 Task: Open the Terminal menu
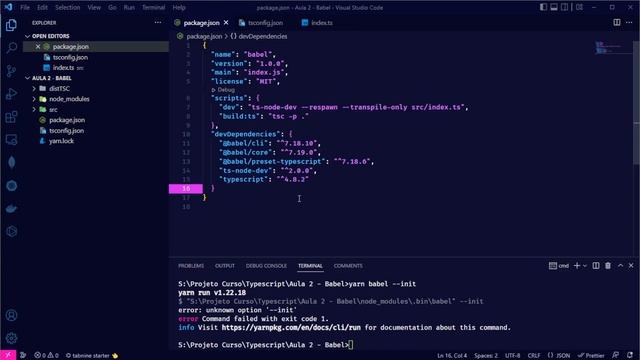tap(153, 7)
